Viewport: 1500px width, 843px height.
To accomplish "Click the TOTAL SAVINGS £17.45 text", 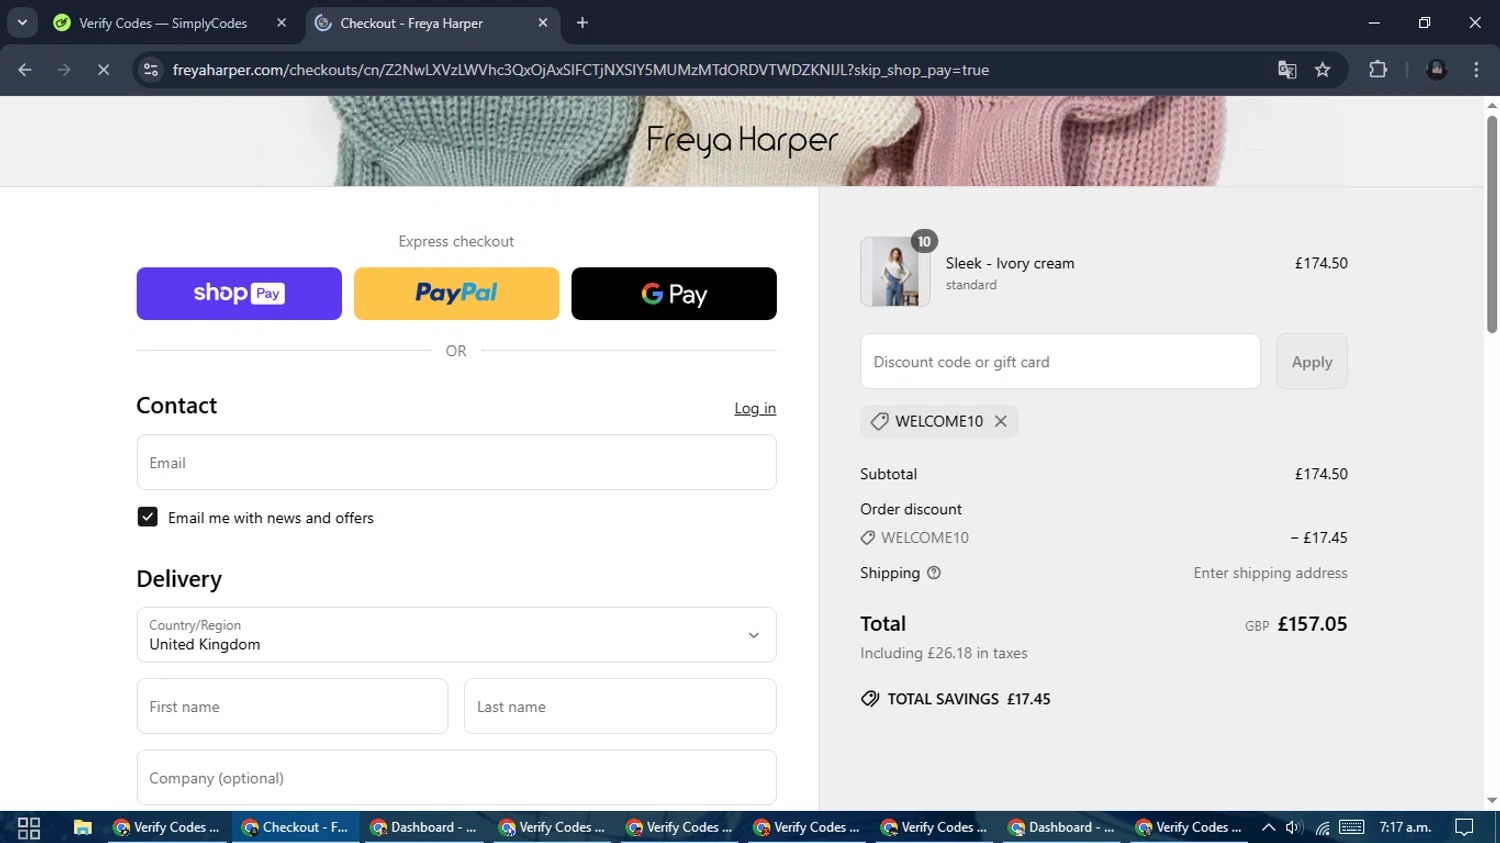I will coord(969,699).
